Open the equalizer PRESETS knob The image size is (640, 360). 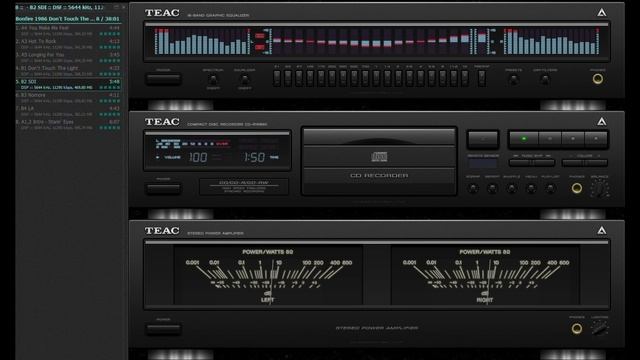tap(513, 79)
